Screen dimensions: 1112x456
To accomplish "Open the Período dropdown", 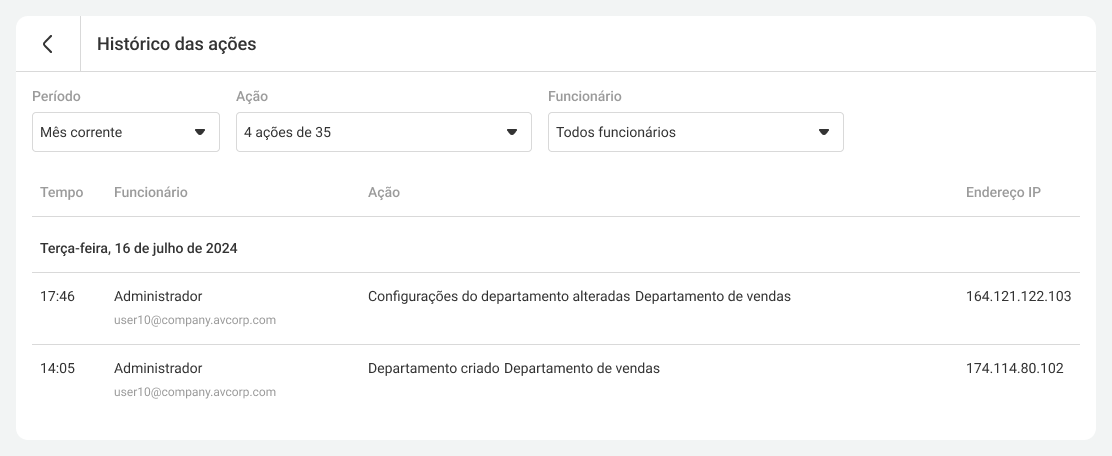I will [125, 132].
